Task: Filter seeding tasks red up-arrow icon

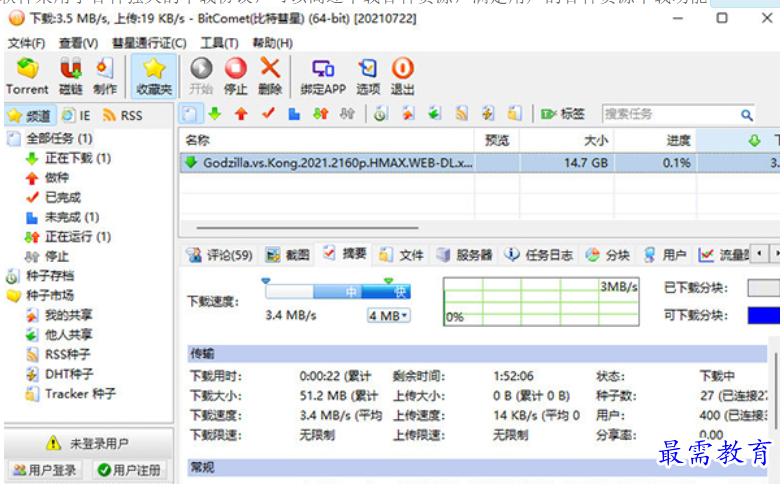Action: coord(242,114)
